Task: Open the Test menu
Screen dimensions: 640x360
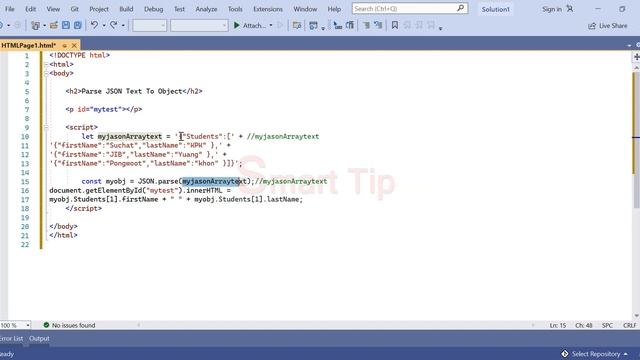Action: [x=179, y=9]
